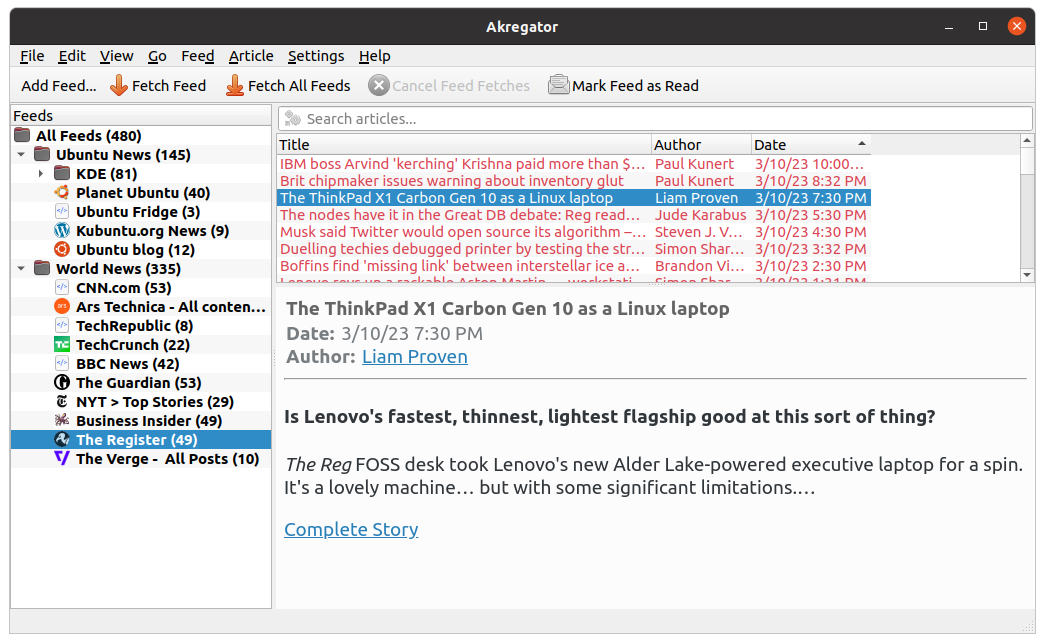Screen dimensions: 1045x643
Task: Sort articles by Title column header
Action: [464, 145]
